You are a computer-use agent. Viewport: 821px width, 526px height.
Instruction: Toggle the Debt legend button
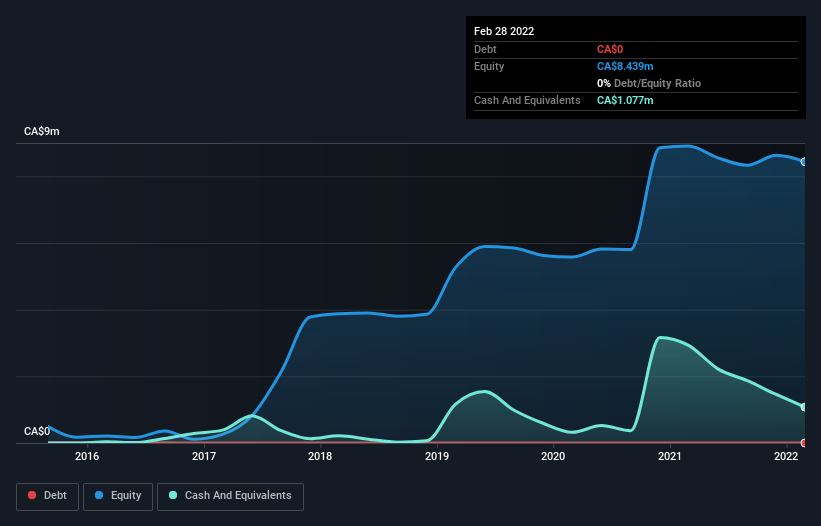(48, 496)
